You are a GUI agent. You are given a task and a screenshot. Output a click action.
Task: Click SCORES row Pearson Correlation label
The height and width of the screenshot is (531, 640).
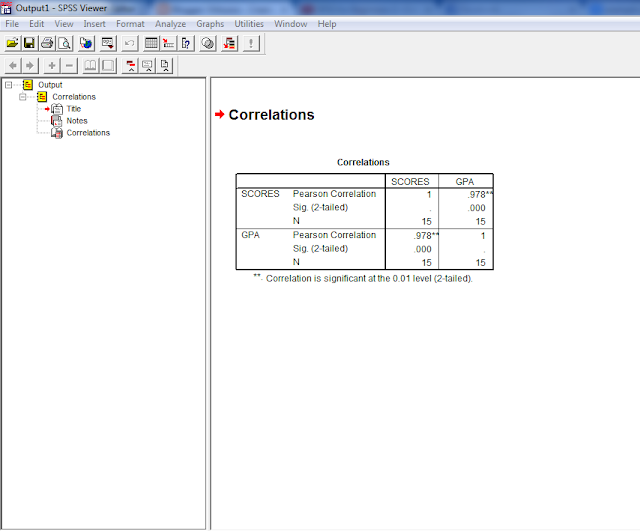tap(334, 194)
